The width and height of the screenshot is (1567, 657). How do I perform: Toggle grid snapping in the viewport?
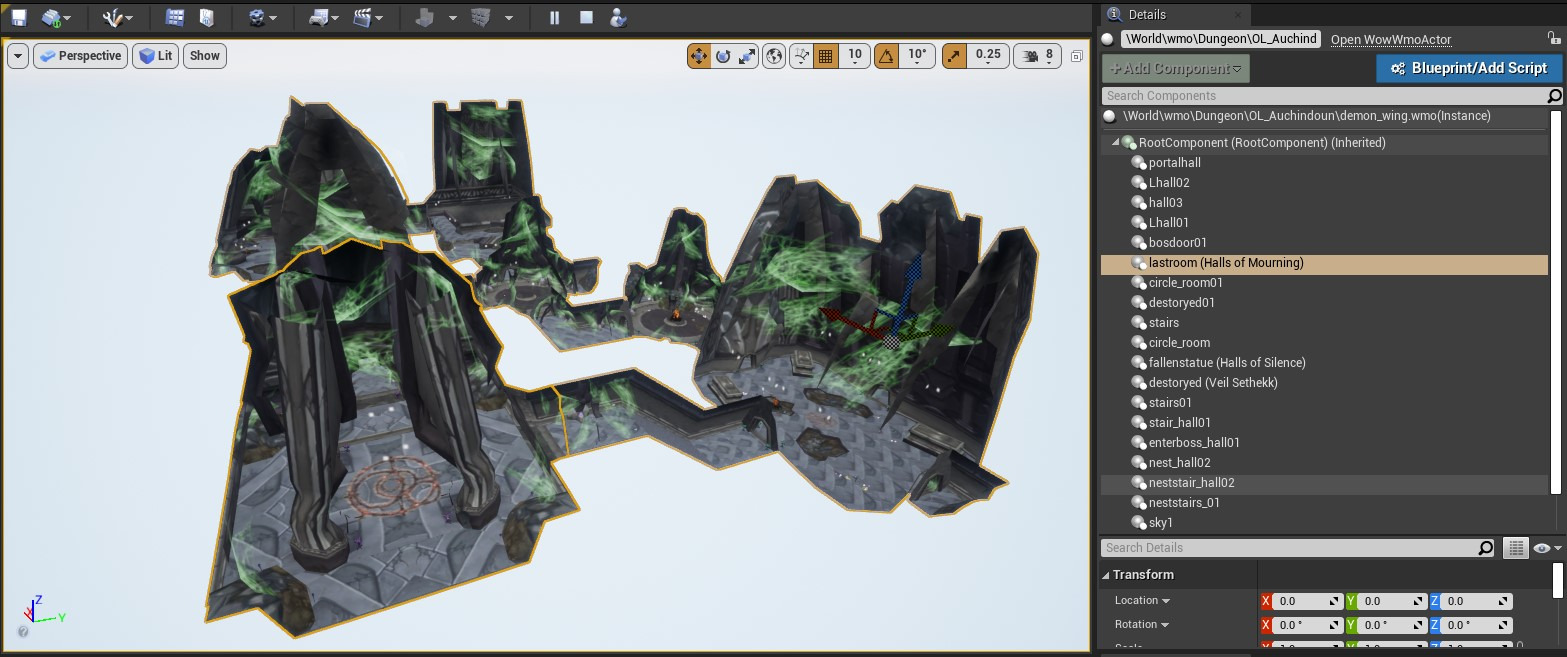[x=826, y=56]
